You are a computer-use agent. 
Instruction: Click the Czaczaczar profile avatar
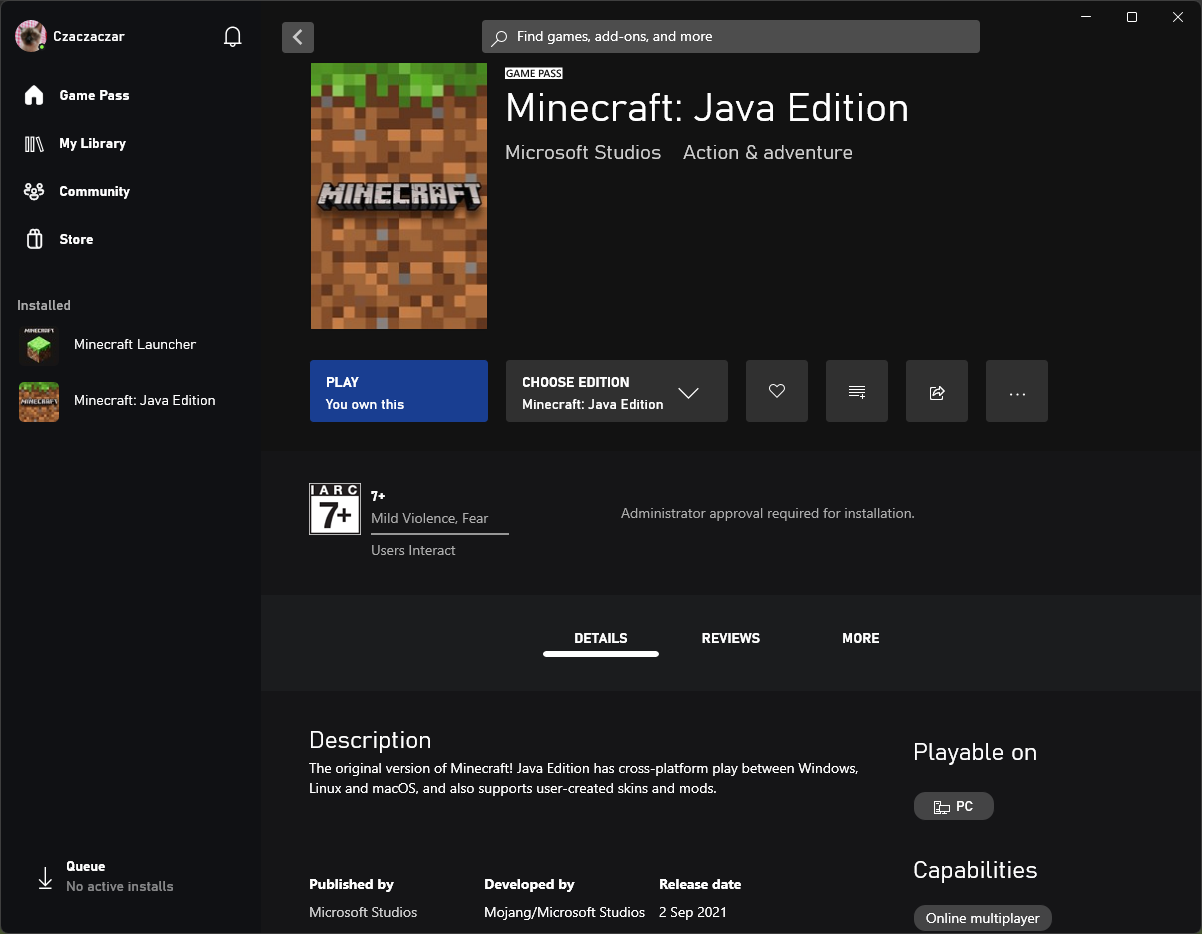(31, 36)
